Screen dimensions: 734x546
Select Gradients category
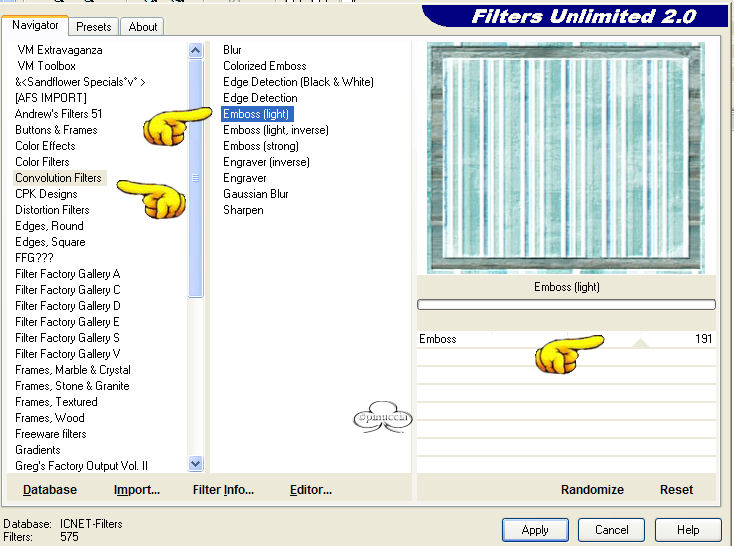point(38,450)
